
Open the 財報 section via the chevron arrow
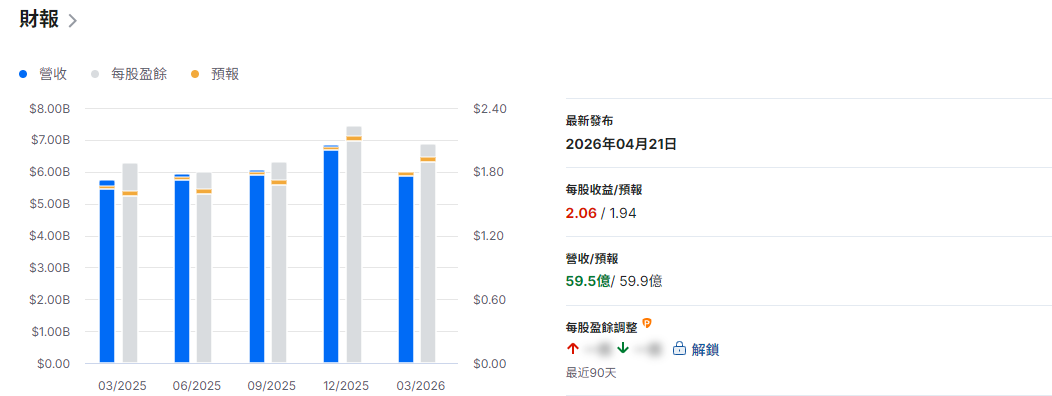pyautogui.click(x=72, y=21)
